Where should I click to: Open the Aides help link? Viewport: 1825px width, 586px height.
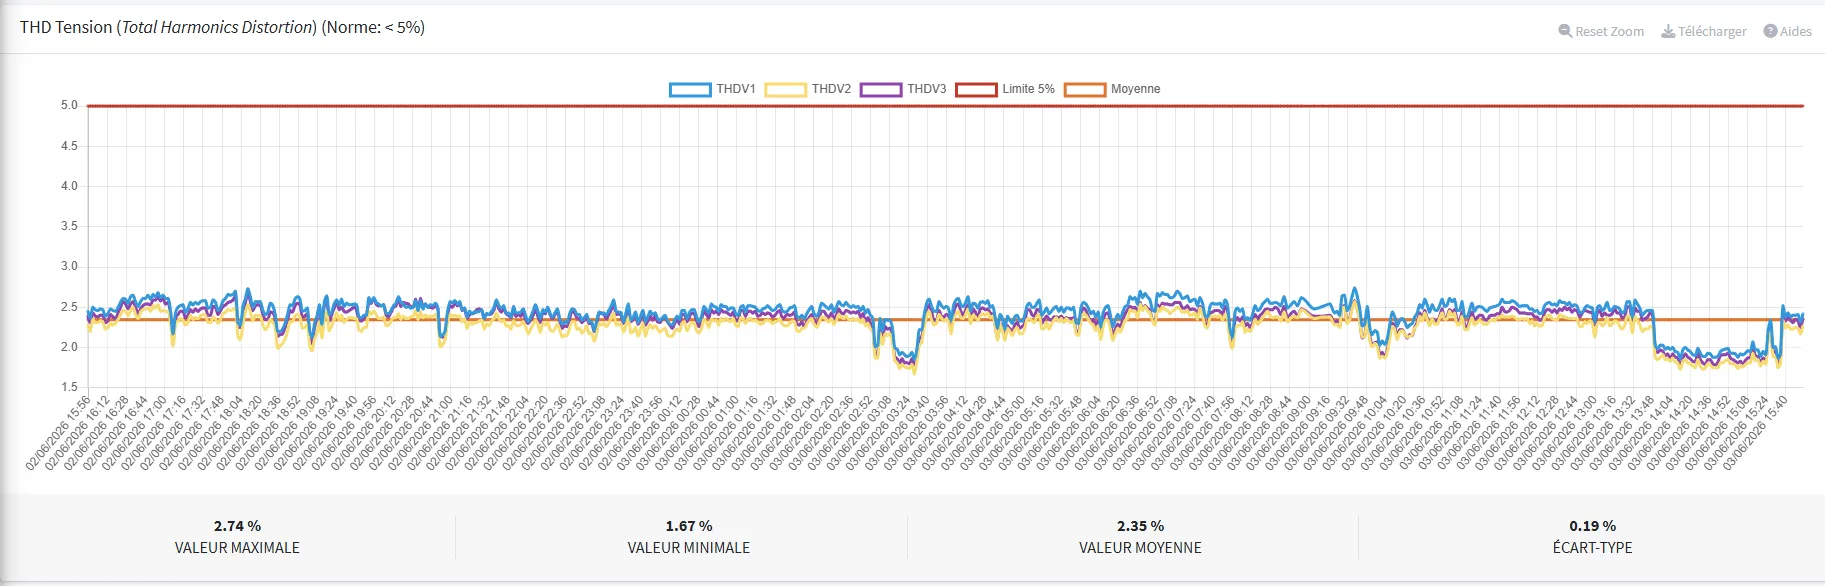pos(1788,31)
